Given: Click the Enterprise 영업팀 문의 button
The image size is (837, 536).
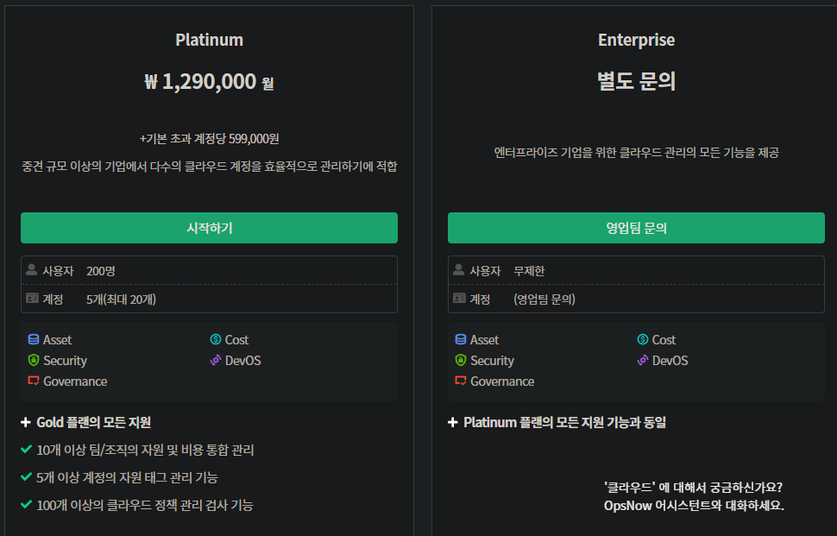Looking at the screenshot, I should [636, 228].
